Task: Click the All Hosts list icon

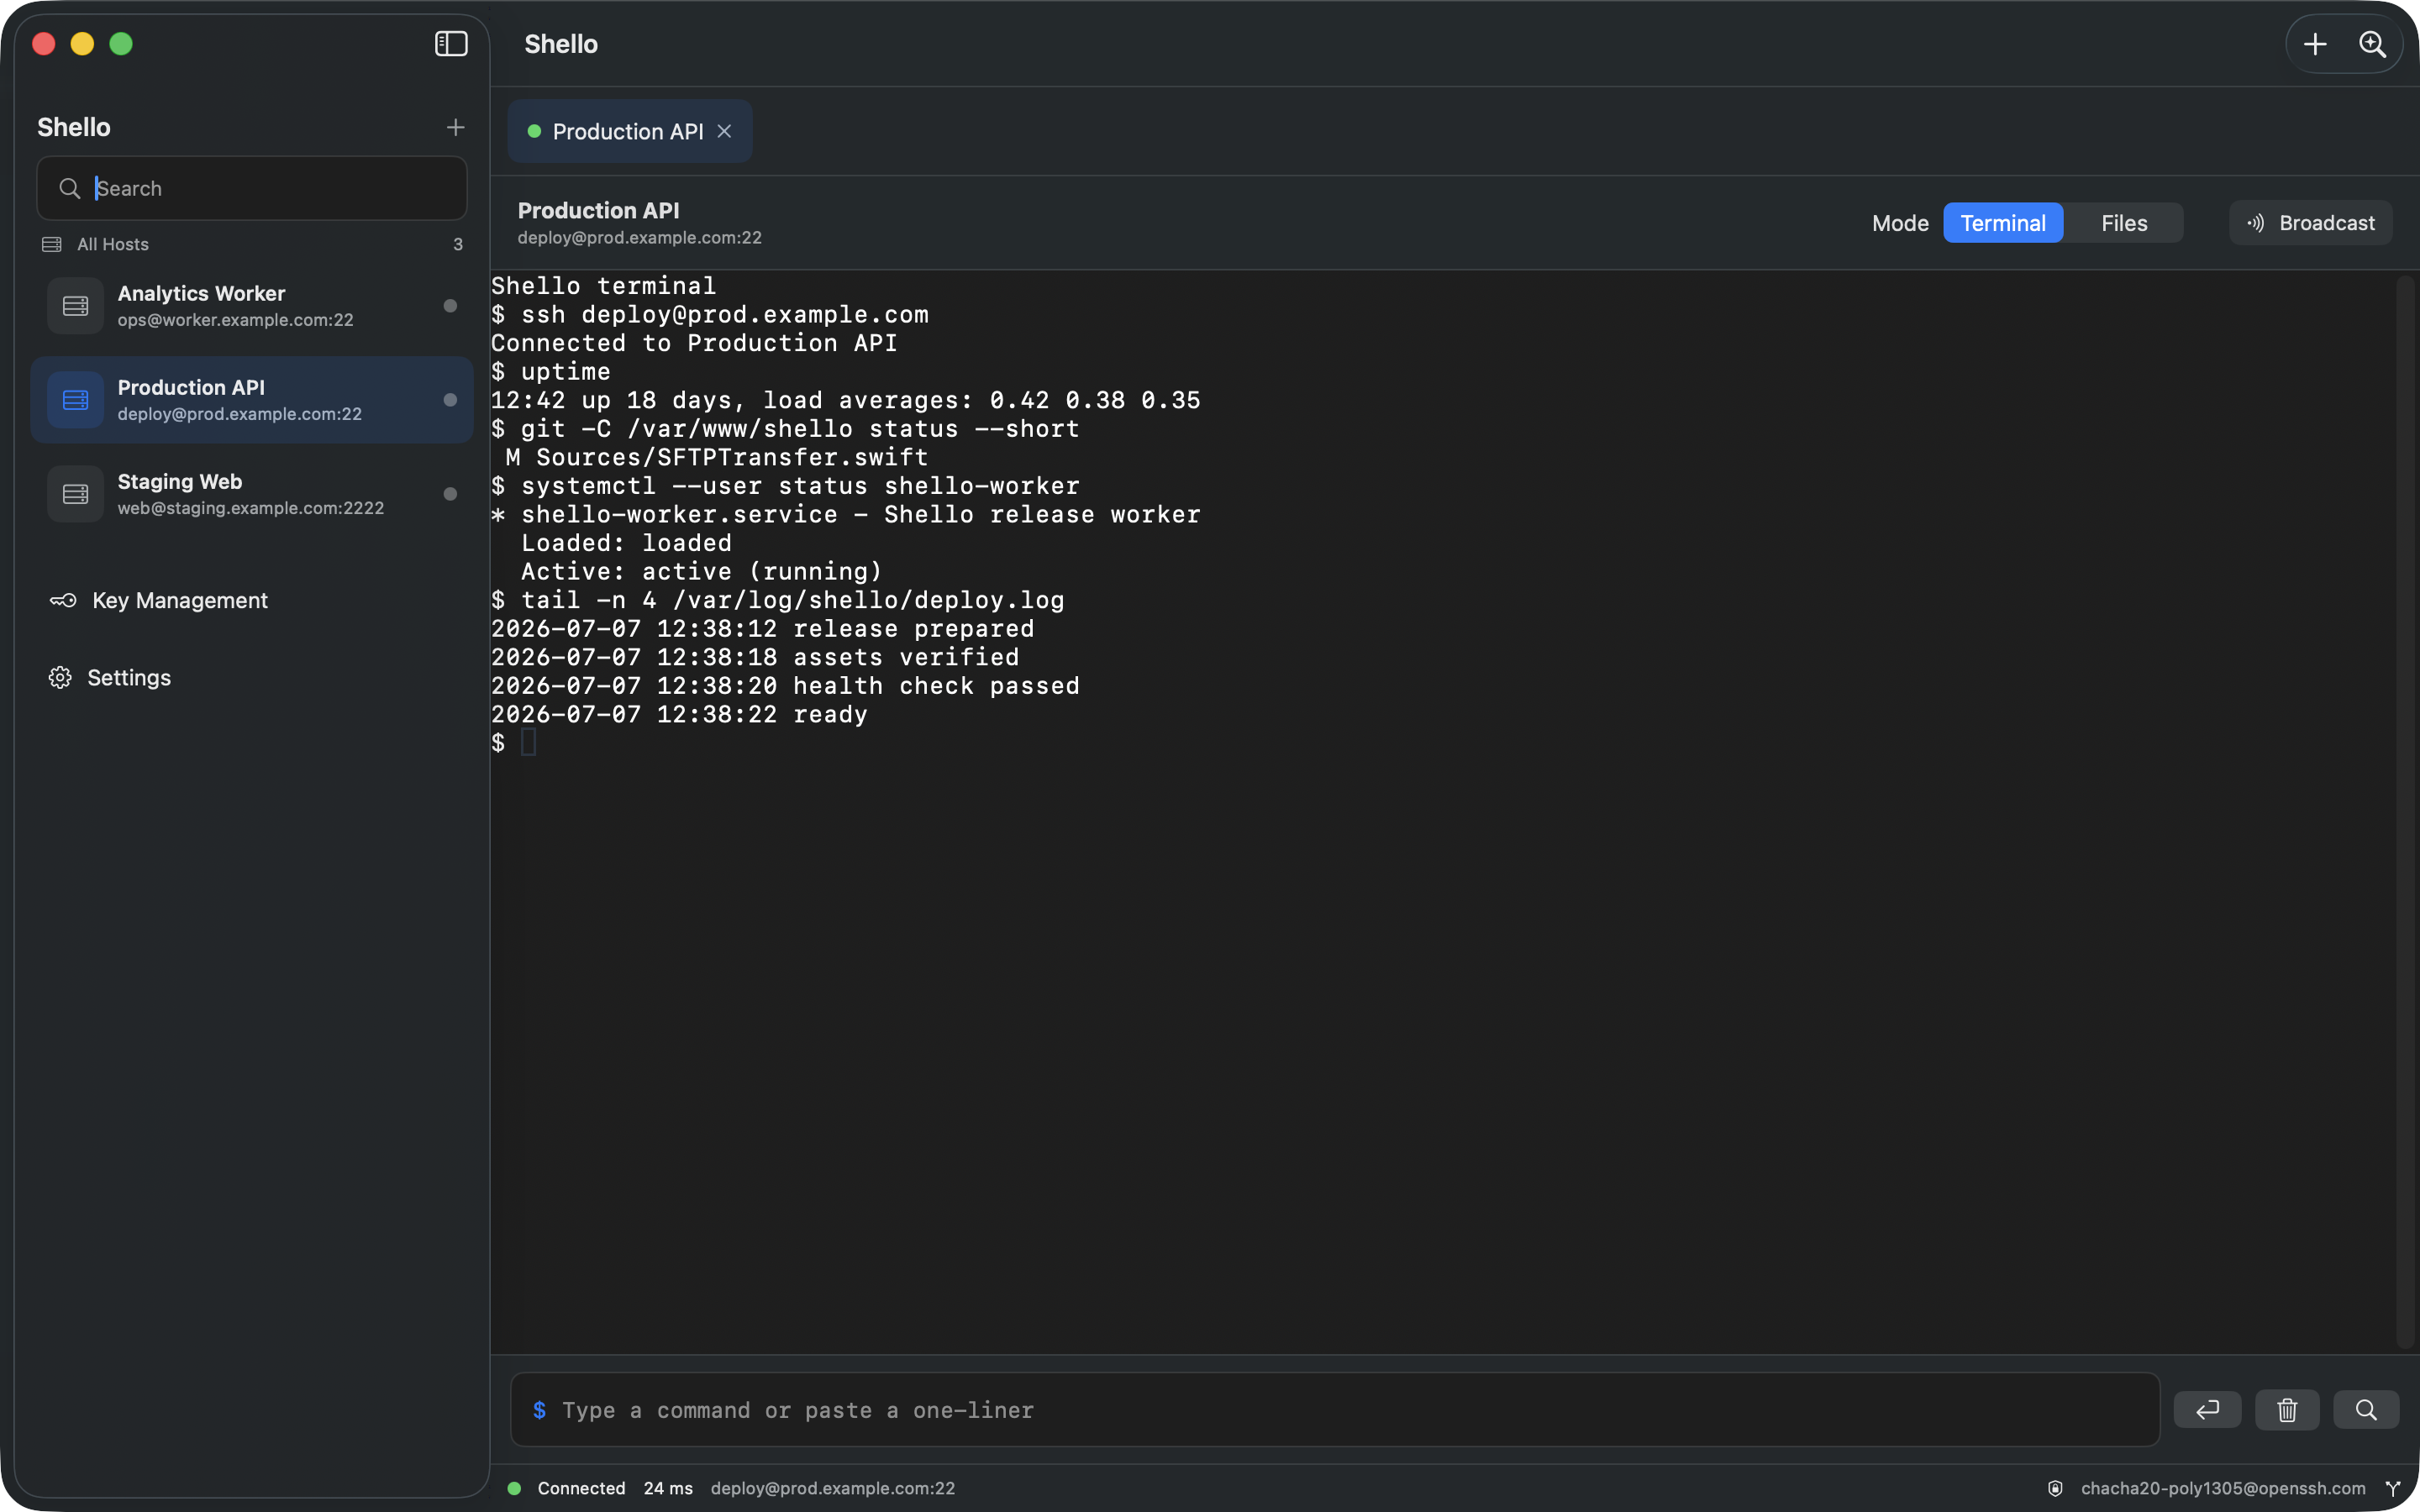Action: coord(52,244)
